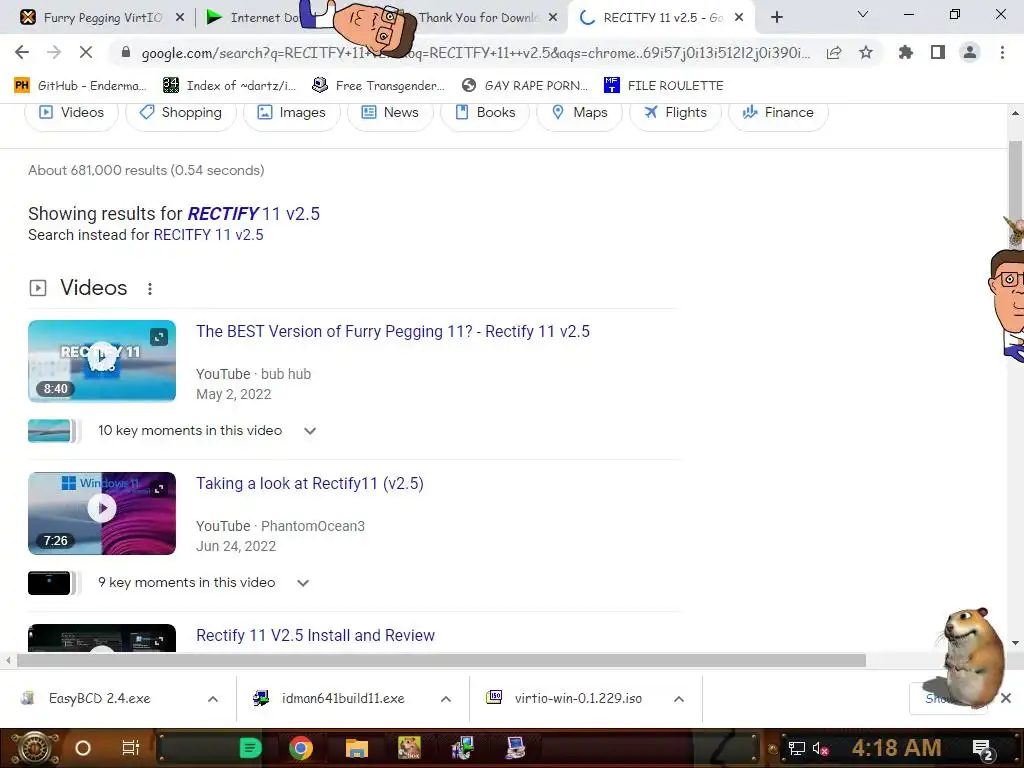Viewport: 1024px width, 768px height.
Task: Click the address bar URL field
Action: pos(475,53)
